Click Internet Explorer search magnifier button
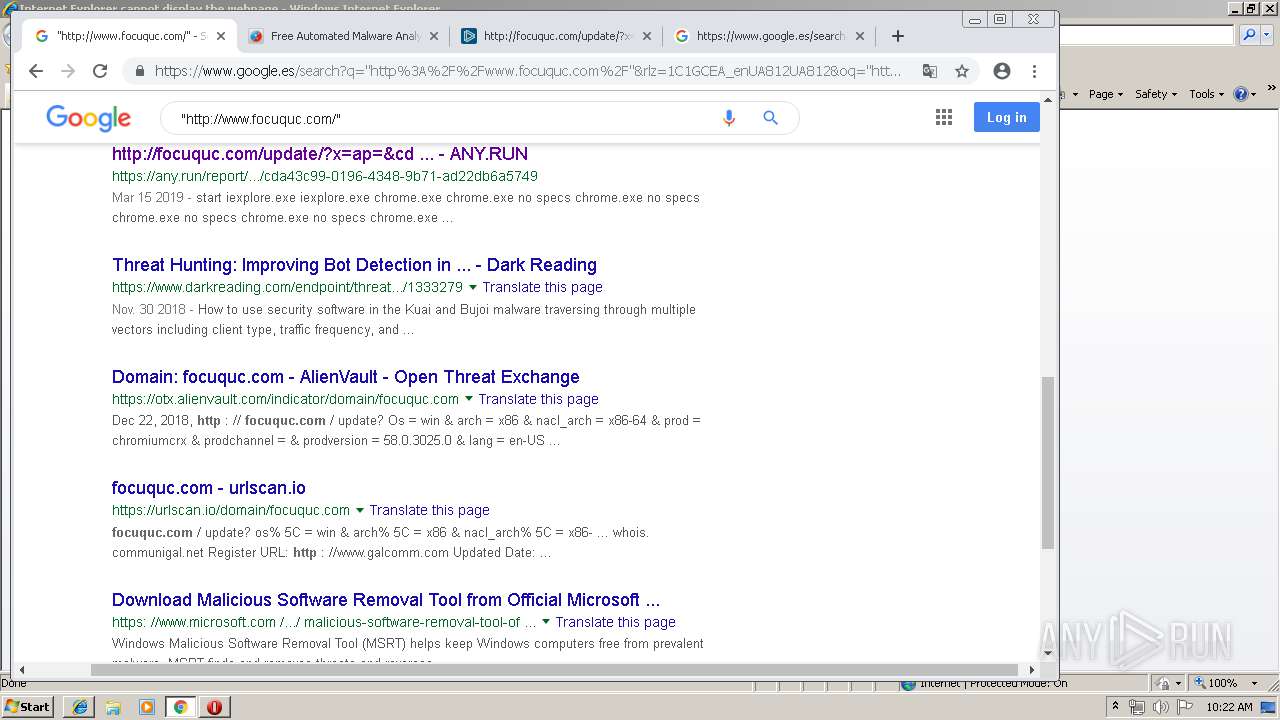The height and width of the screenshot is (720, 1280). (1249, 35)
